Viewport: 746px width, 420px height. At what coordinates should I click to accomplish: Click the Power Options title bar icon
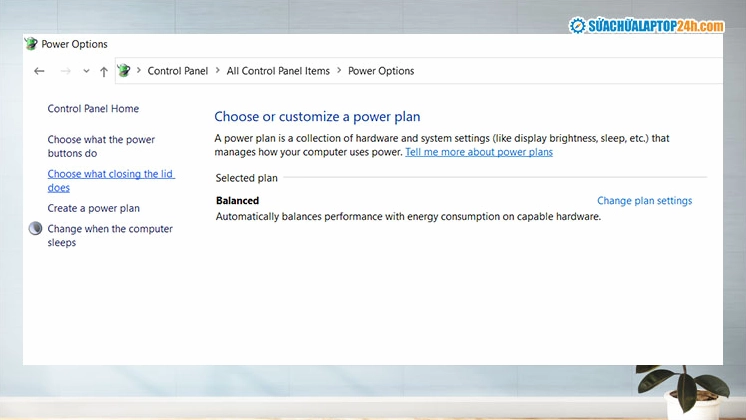pyautogui.click(x=31, y=44)
